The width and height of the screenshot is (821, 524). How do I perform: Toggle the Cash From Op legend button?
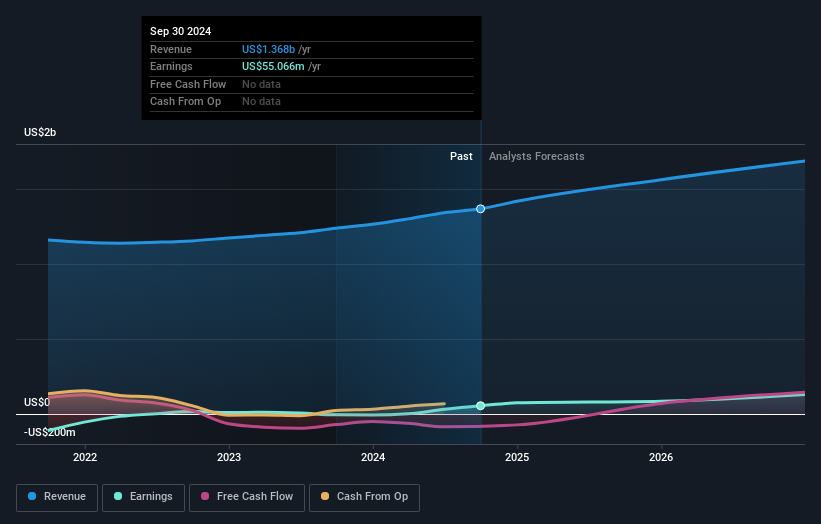coord(364,497)
